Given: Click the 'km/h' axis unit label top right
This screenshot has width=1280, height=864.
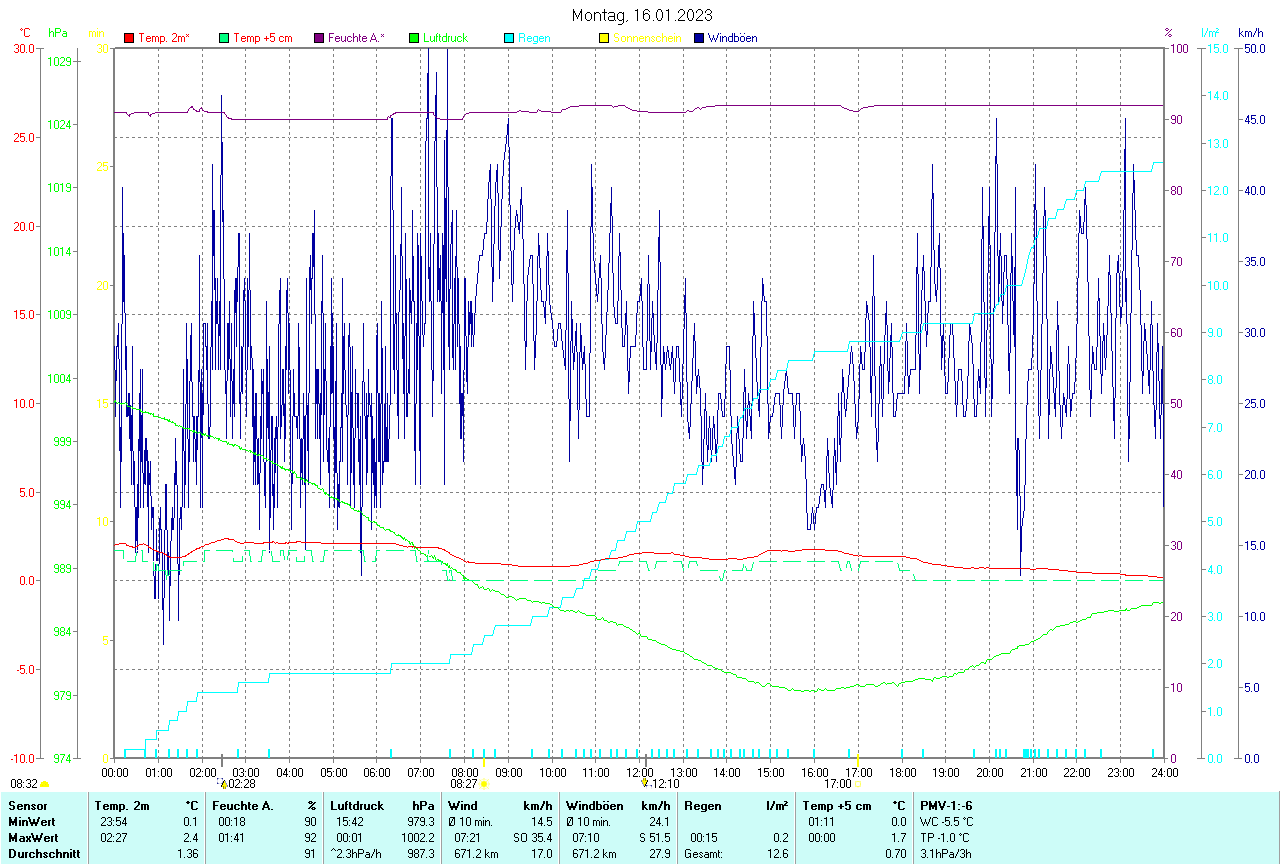Looking at the screenshot, I should click(x=1250, y=33).
